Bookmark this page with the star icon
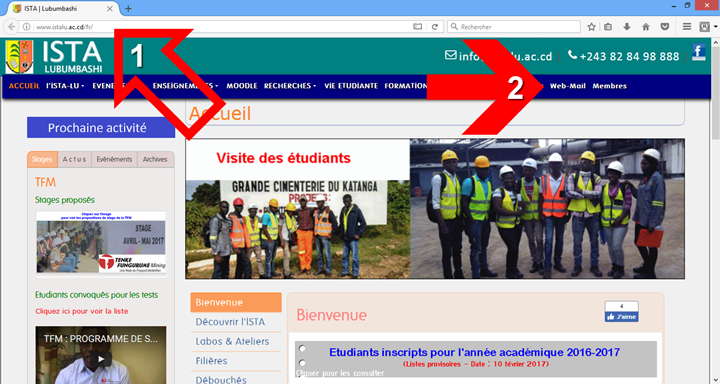This screenshot has height=384, width=720. point(591,27)
